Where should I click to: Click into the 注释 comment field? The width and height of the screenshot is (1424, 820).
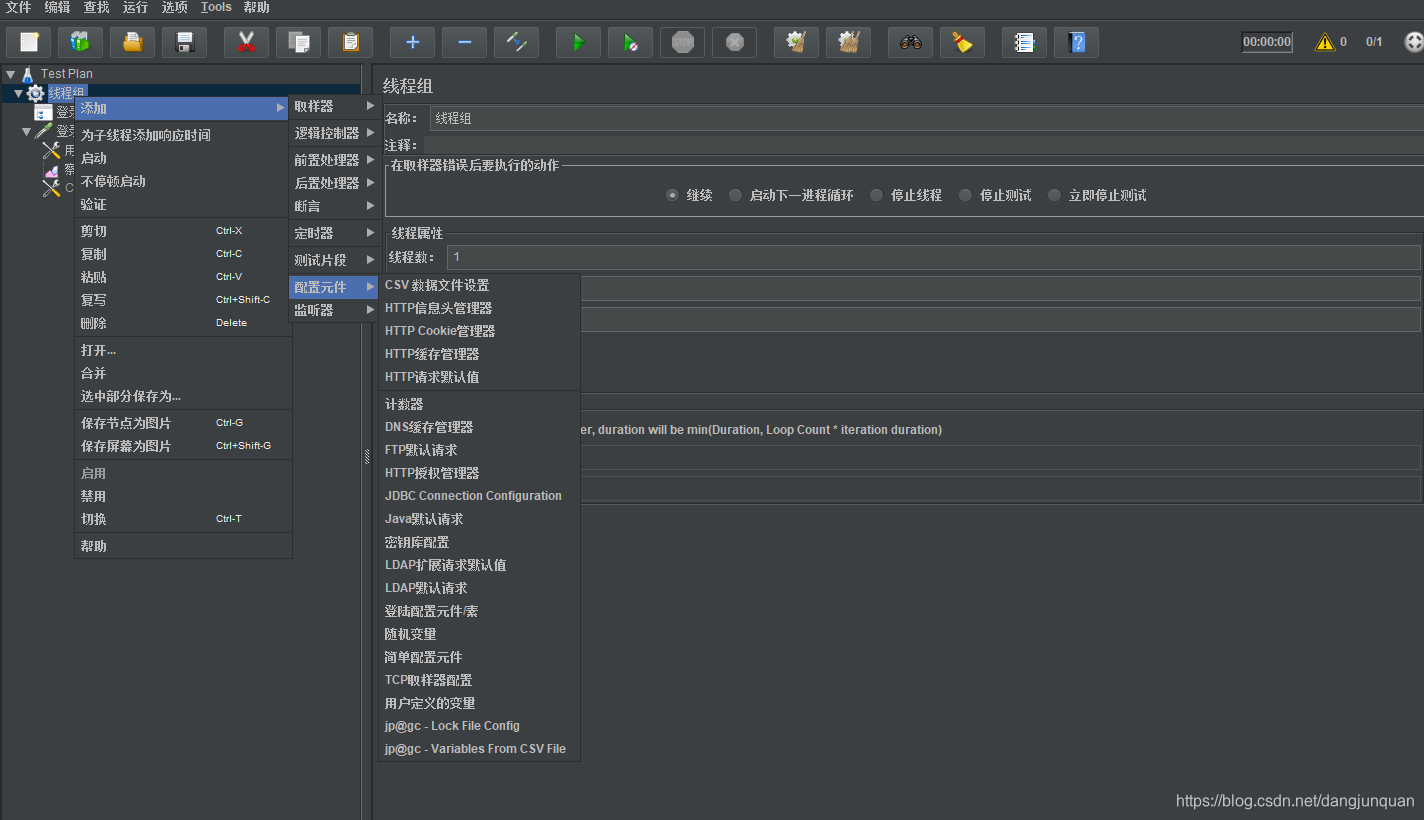(923, 145)
